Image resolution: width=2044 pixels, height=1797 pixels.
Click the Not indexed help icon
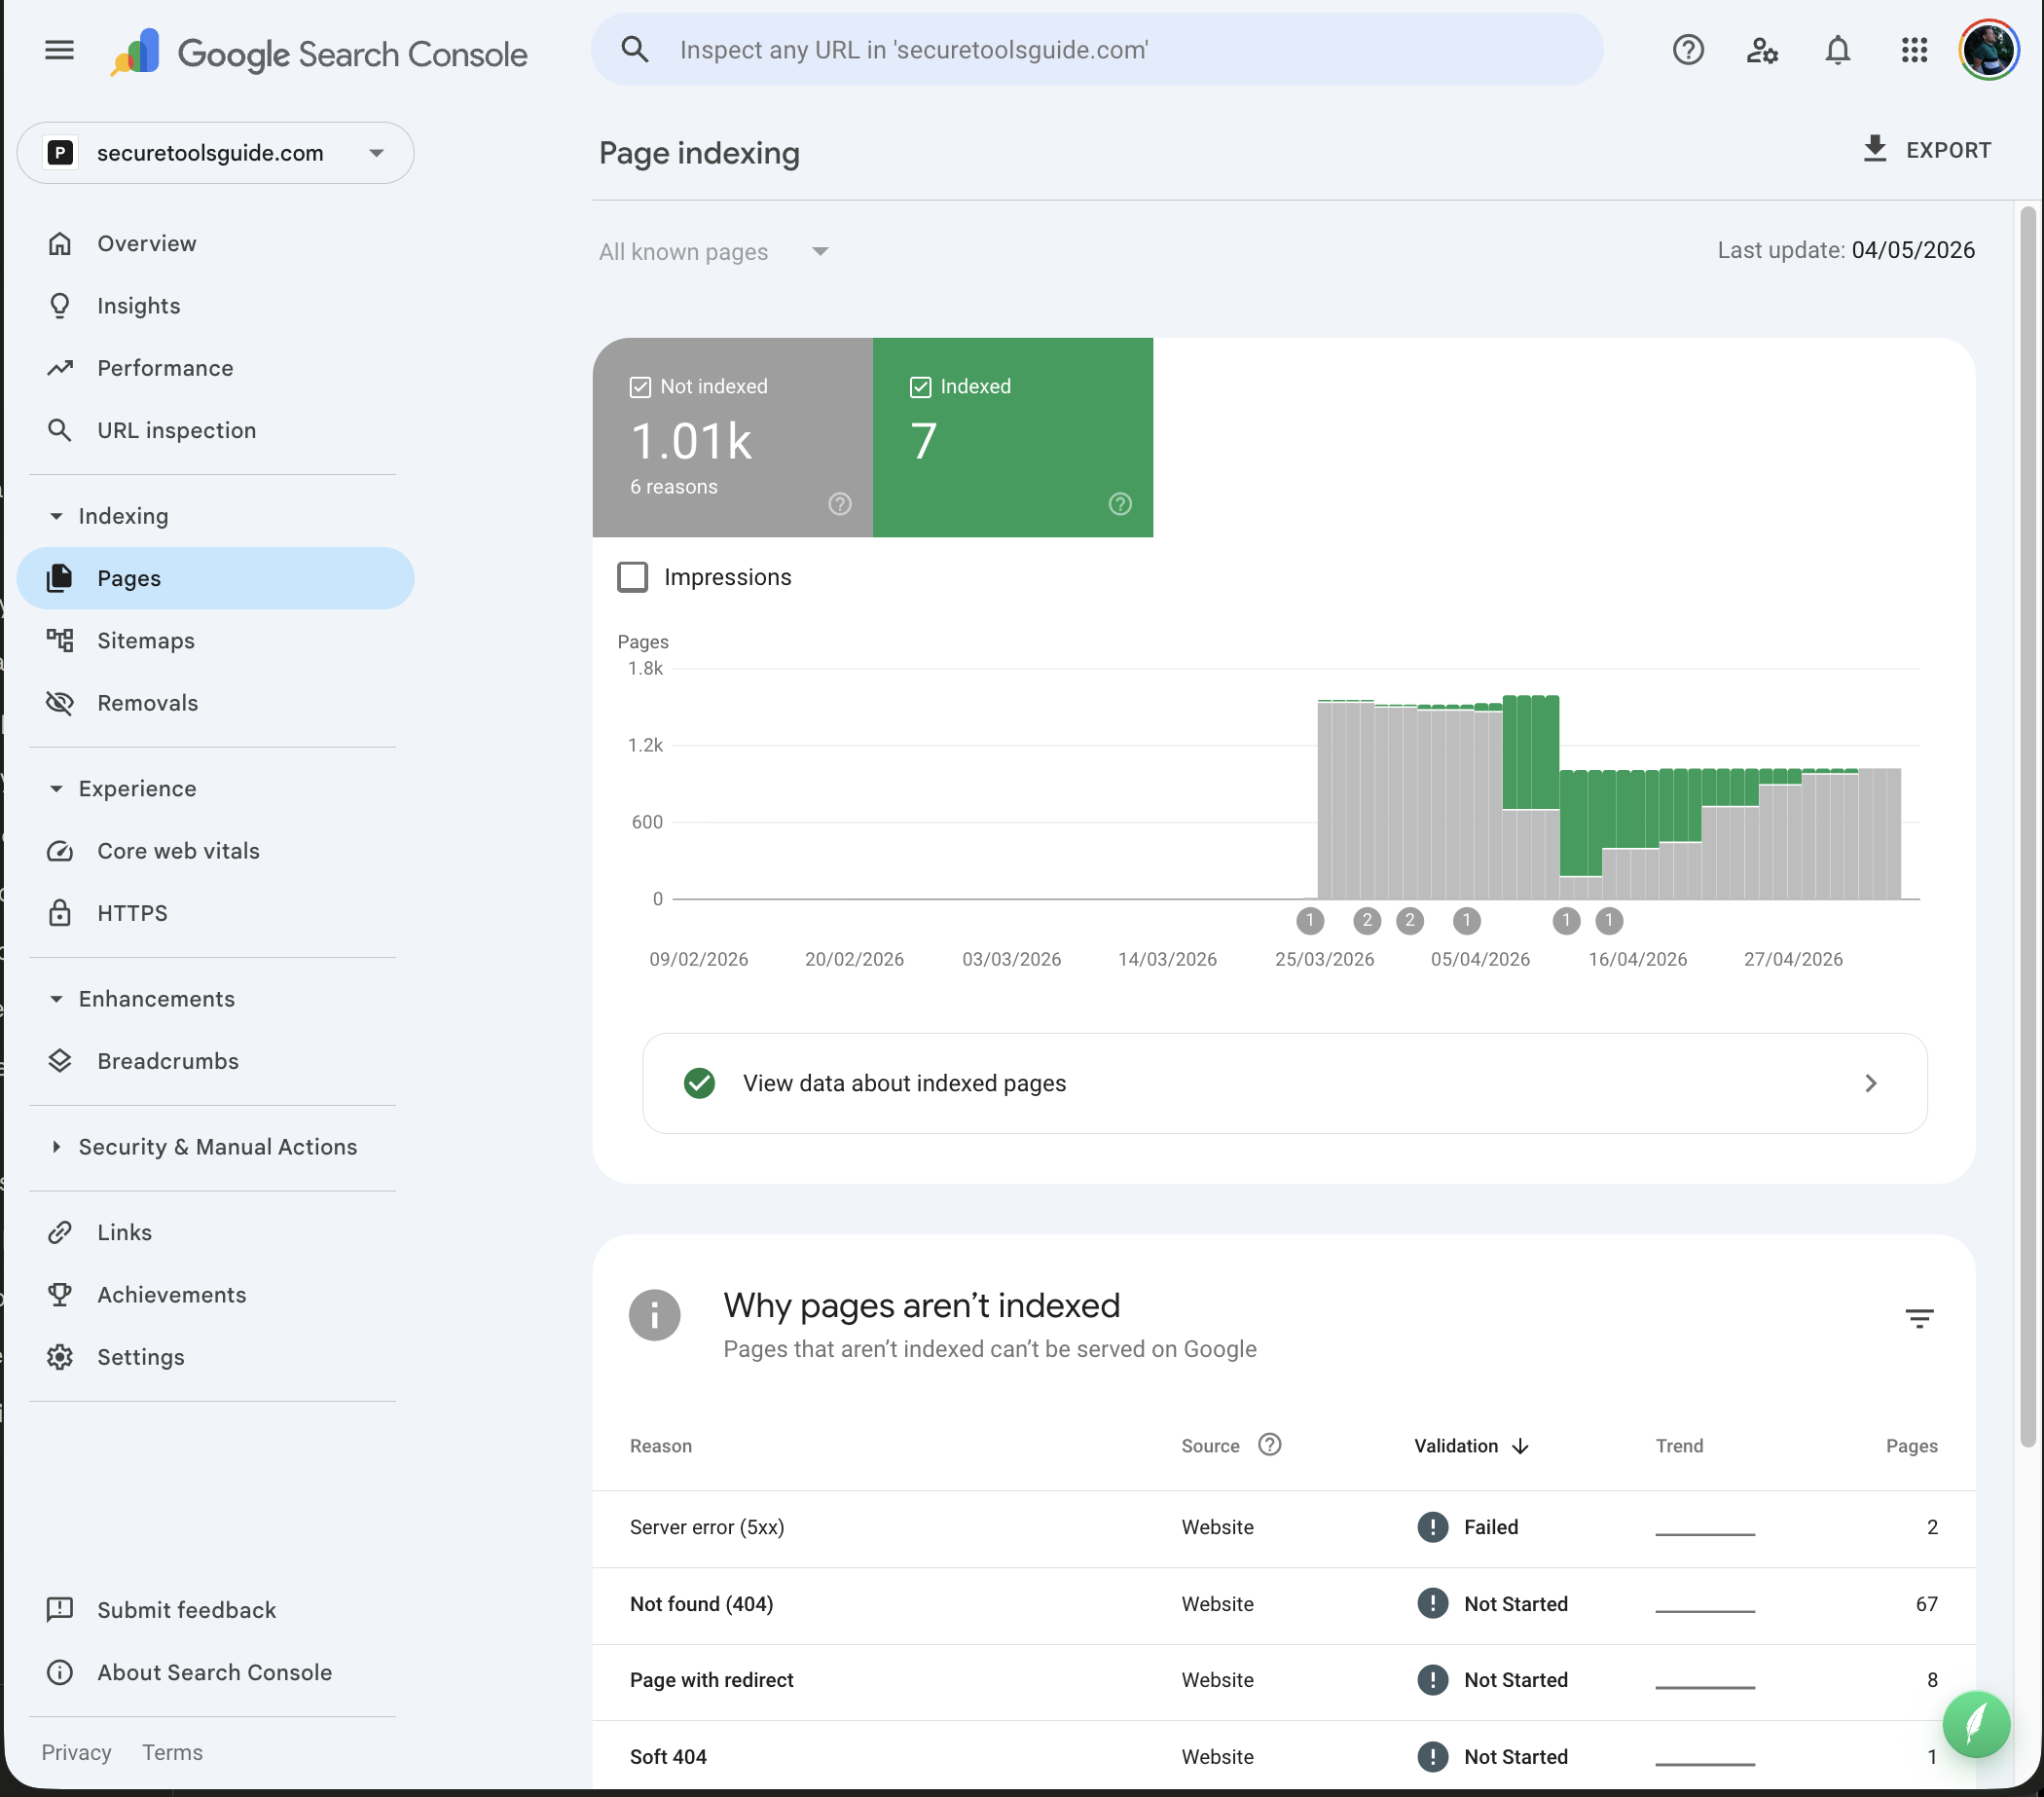click(x=840, y=504)
